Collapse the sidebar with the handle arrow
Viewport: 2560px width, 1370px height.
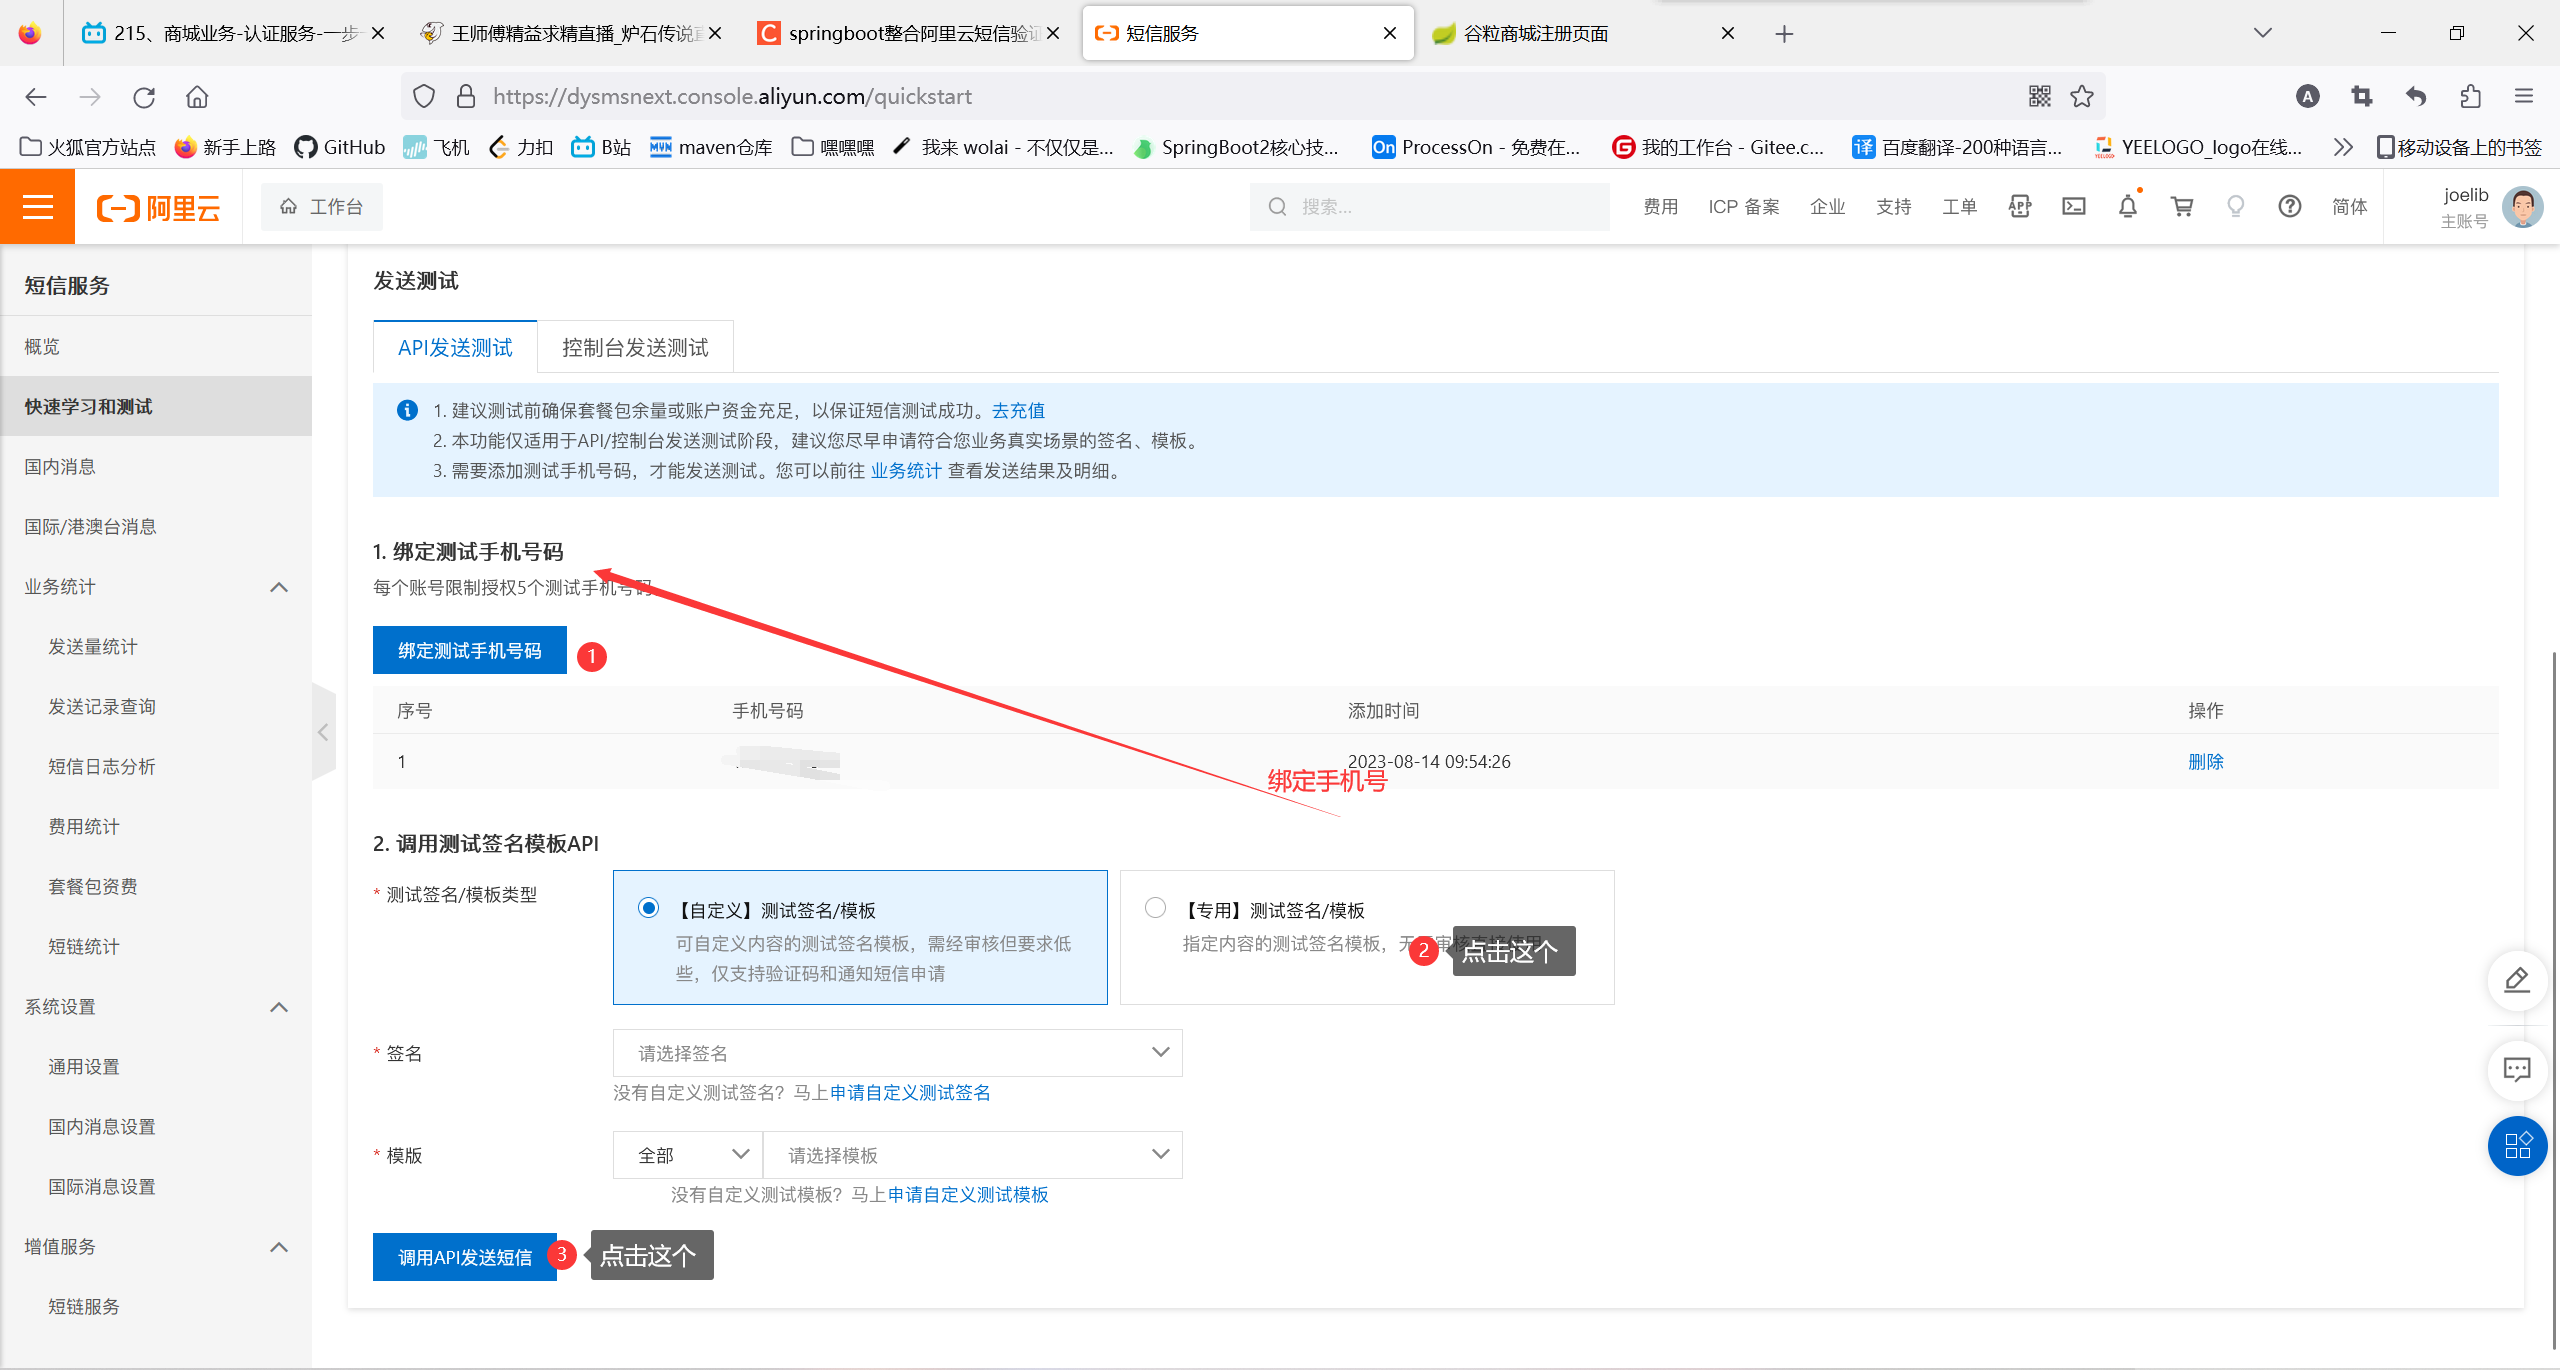click(323, 732)
